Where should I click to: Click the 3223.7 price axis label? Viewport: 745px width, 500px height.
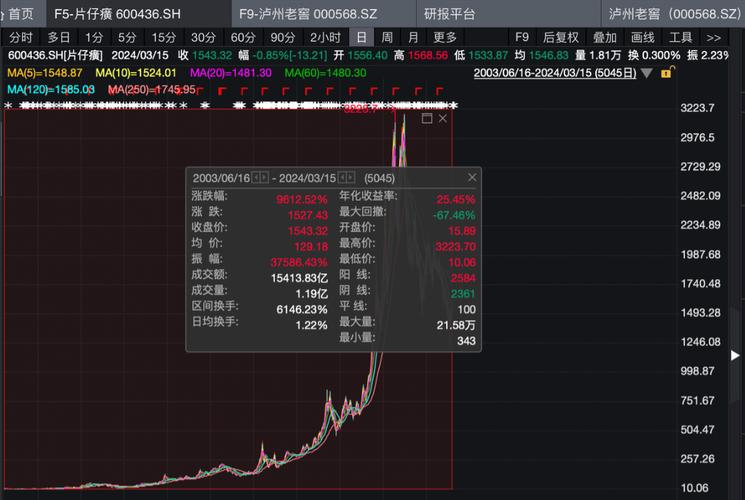coord(697,108)
